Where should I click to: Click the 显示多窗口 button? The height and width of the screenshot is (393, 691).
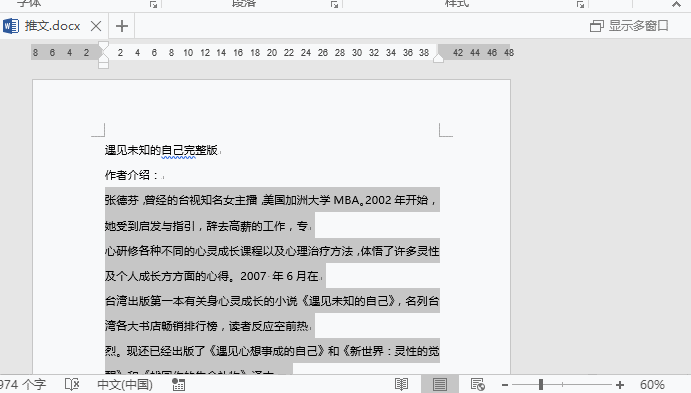tap(629, 26)
